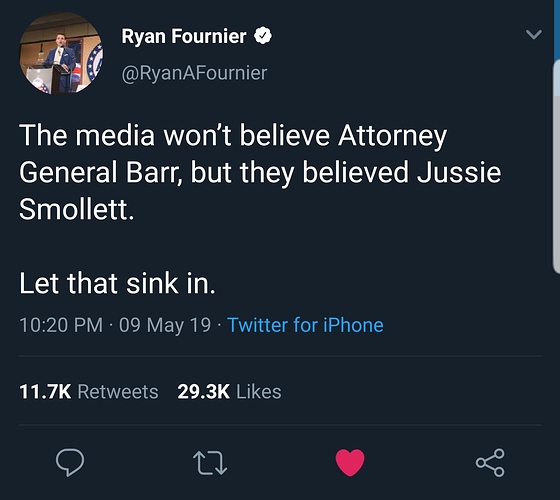Click the vertical scrollbar on the right edge
The width and height of the screenshot is (560, 500).
556,166
